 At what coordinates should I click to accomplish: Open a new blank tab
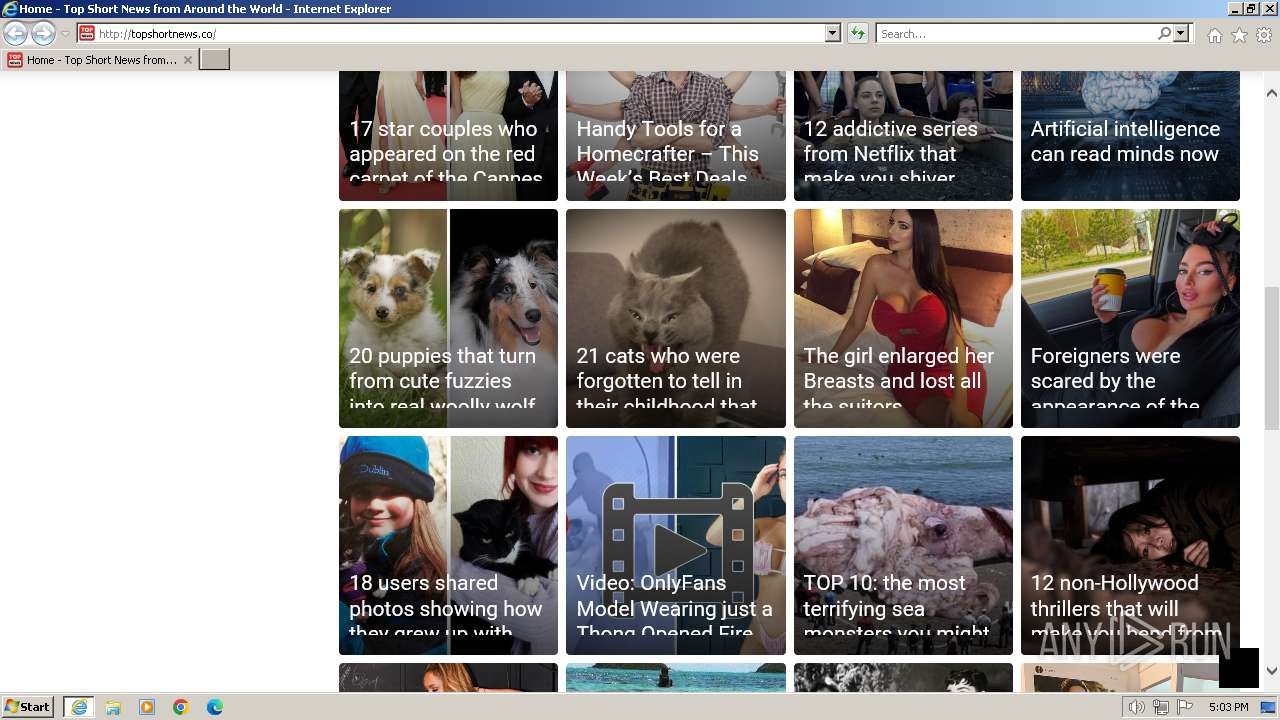pos(215,60)
